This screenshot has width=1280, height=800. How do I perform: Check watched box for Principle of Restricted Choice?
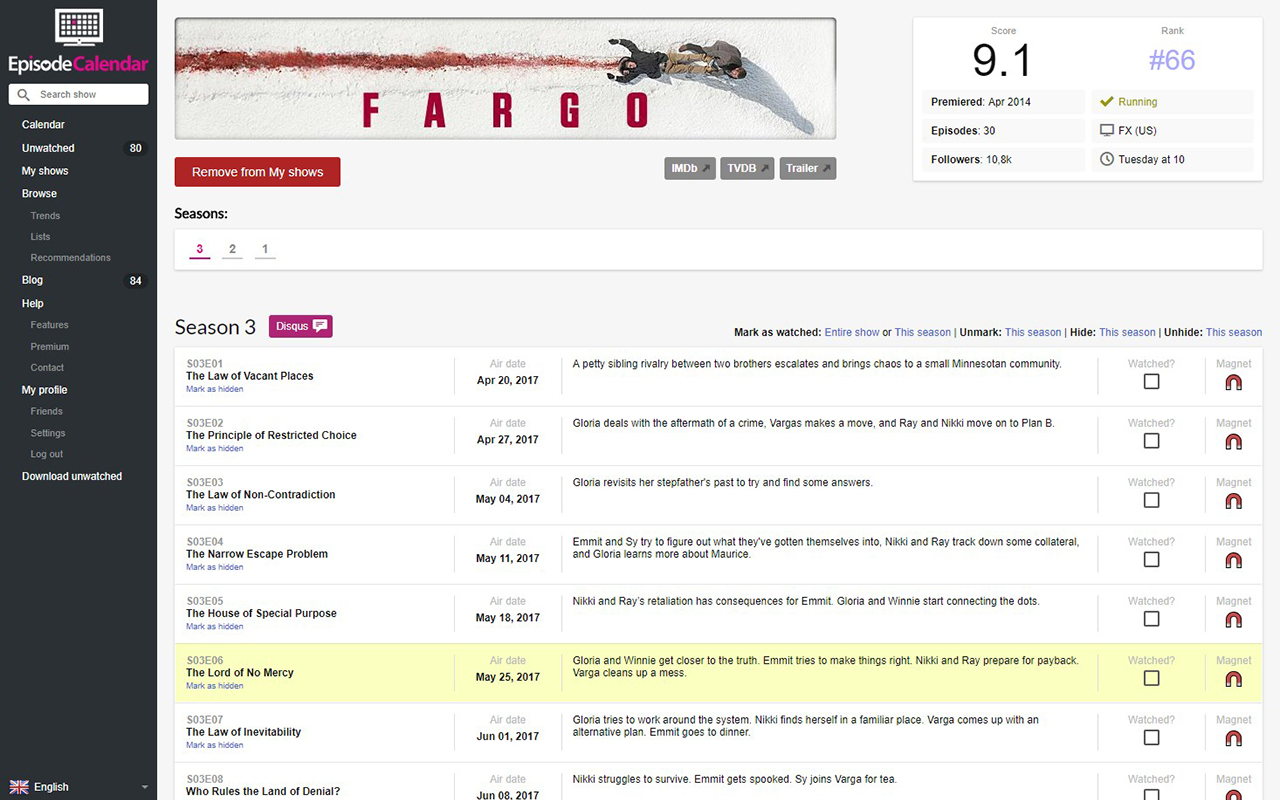click(1151, 440)
